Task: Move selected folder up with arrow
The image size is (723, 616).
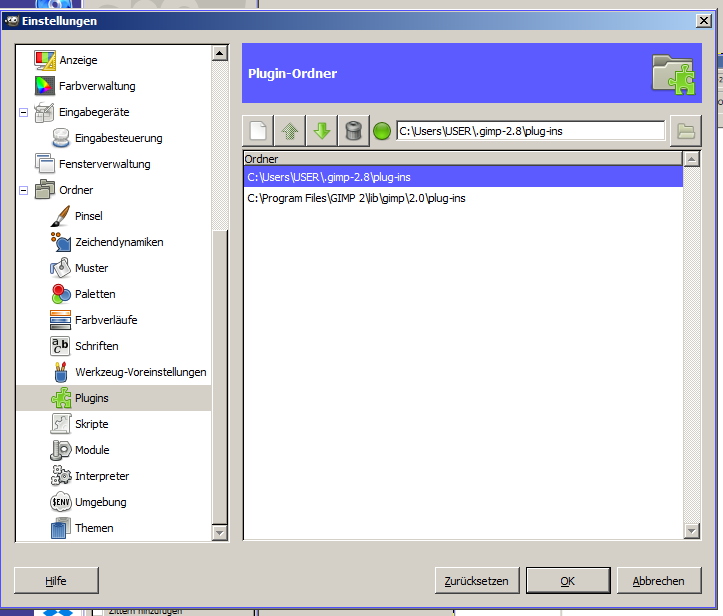Action: [x=290, y=131]
